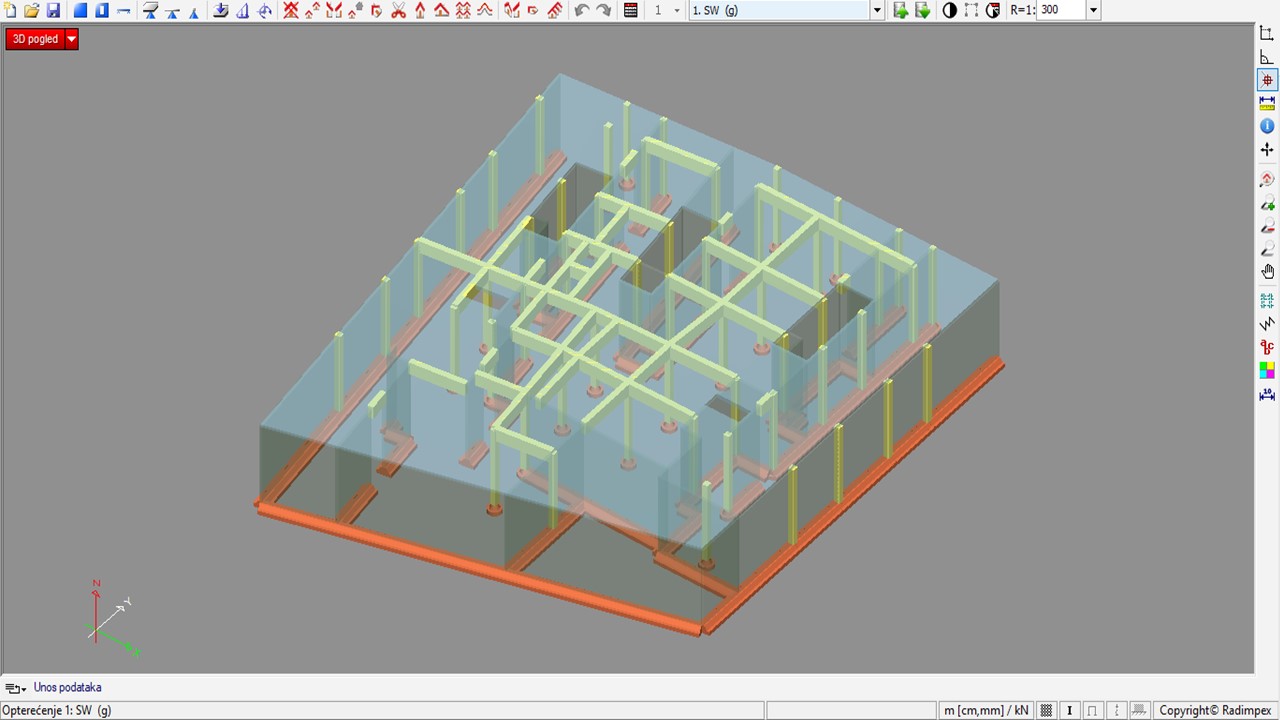Open the color palette icon in right toolbar

coord(1267,370)
